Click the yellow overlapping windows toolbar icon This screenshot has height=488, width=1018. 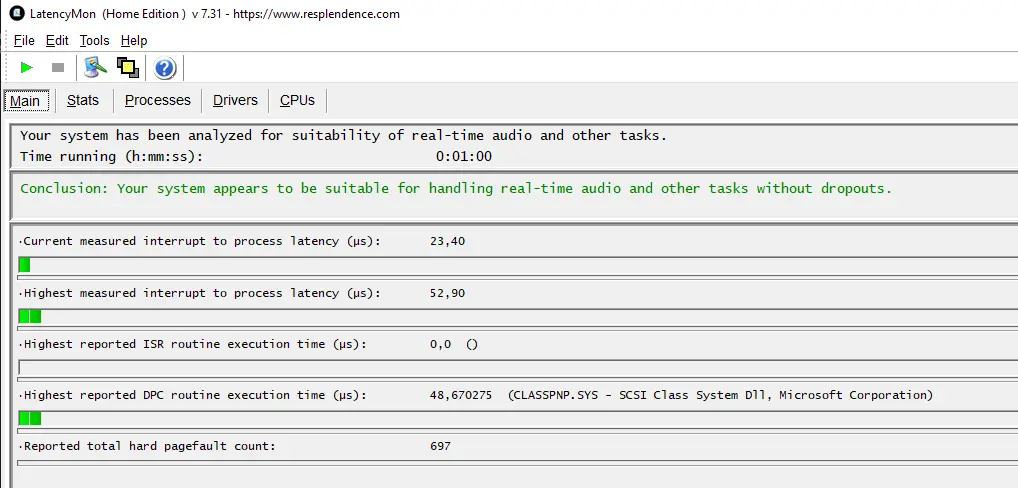[128, 67]
